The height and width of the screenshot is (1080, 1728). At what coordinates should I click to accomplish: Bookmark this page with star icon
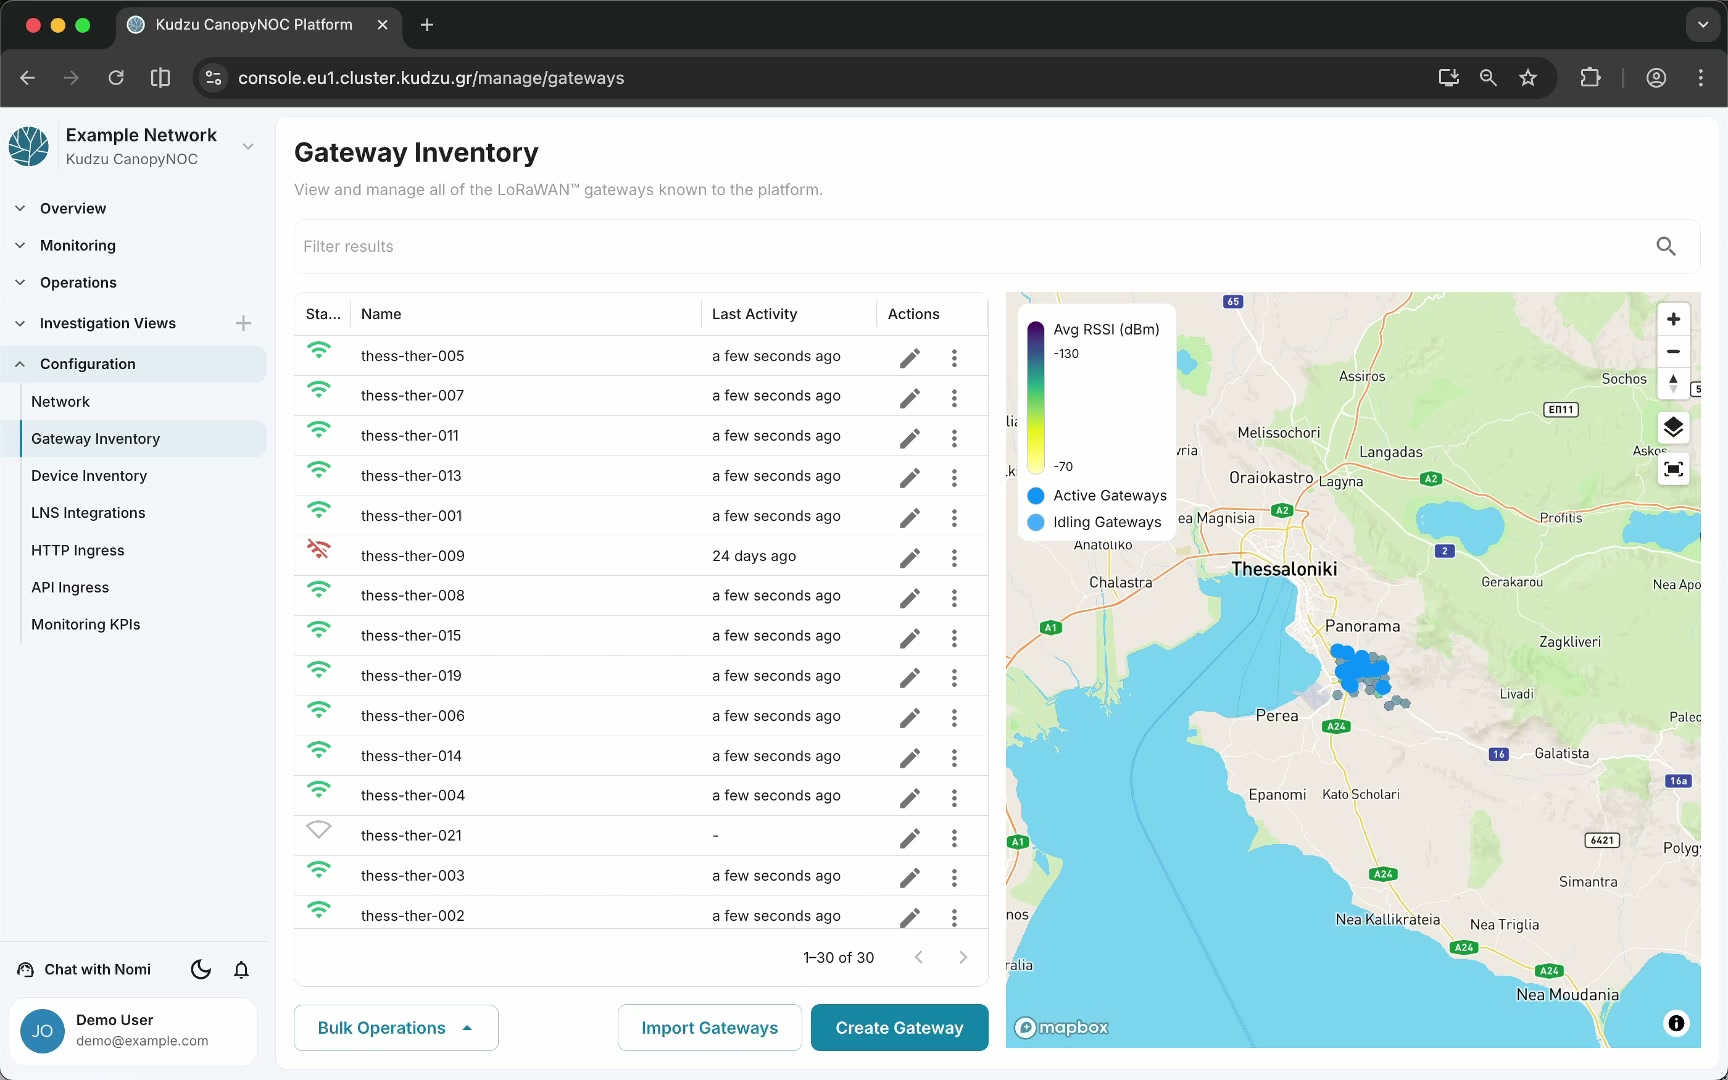point(1528,78)
